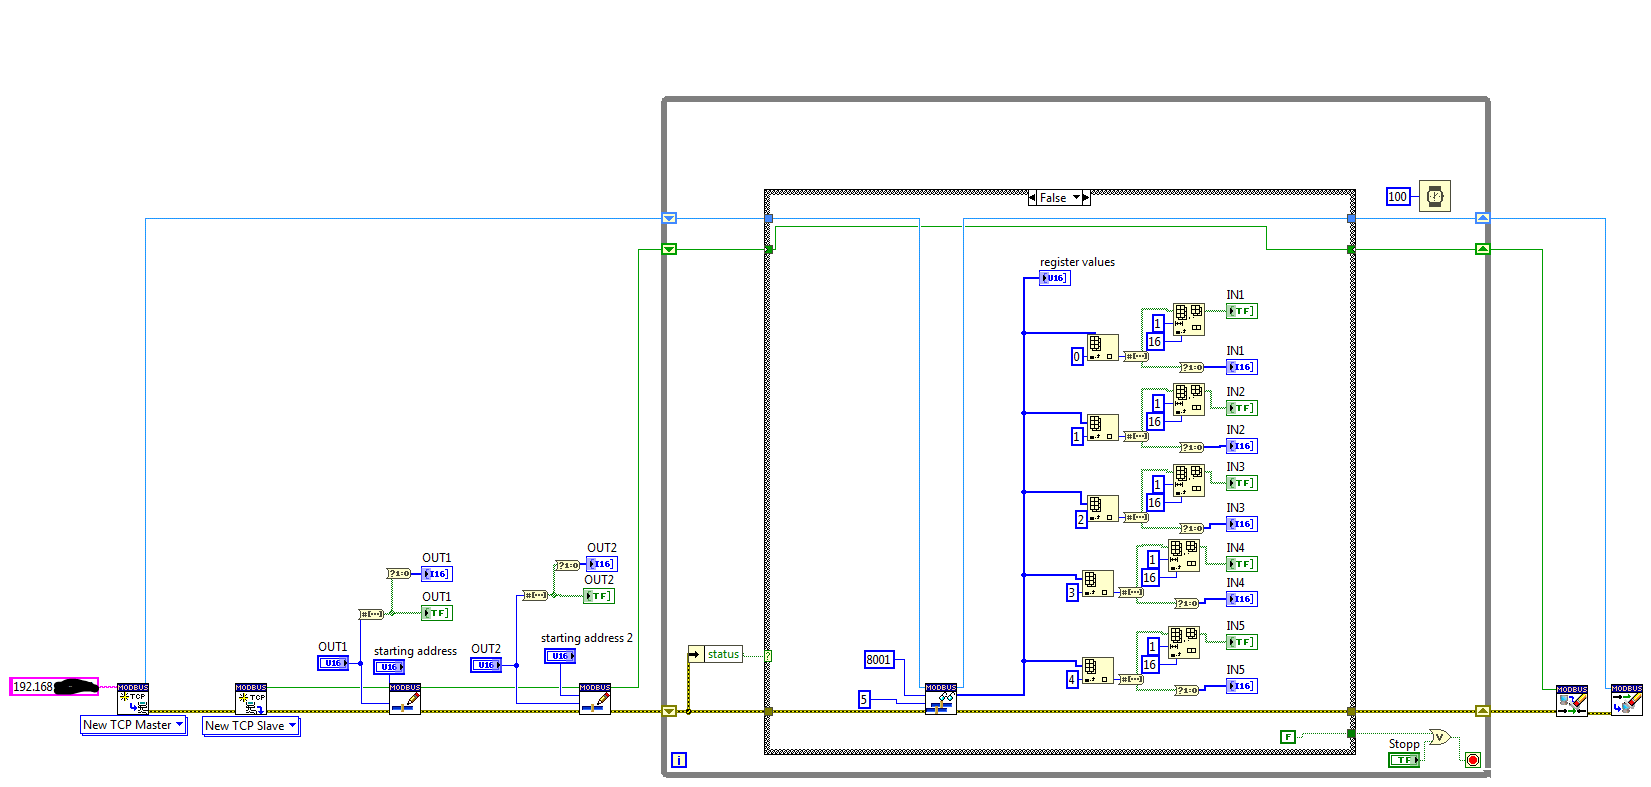Click the index constant 4

1072,679
